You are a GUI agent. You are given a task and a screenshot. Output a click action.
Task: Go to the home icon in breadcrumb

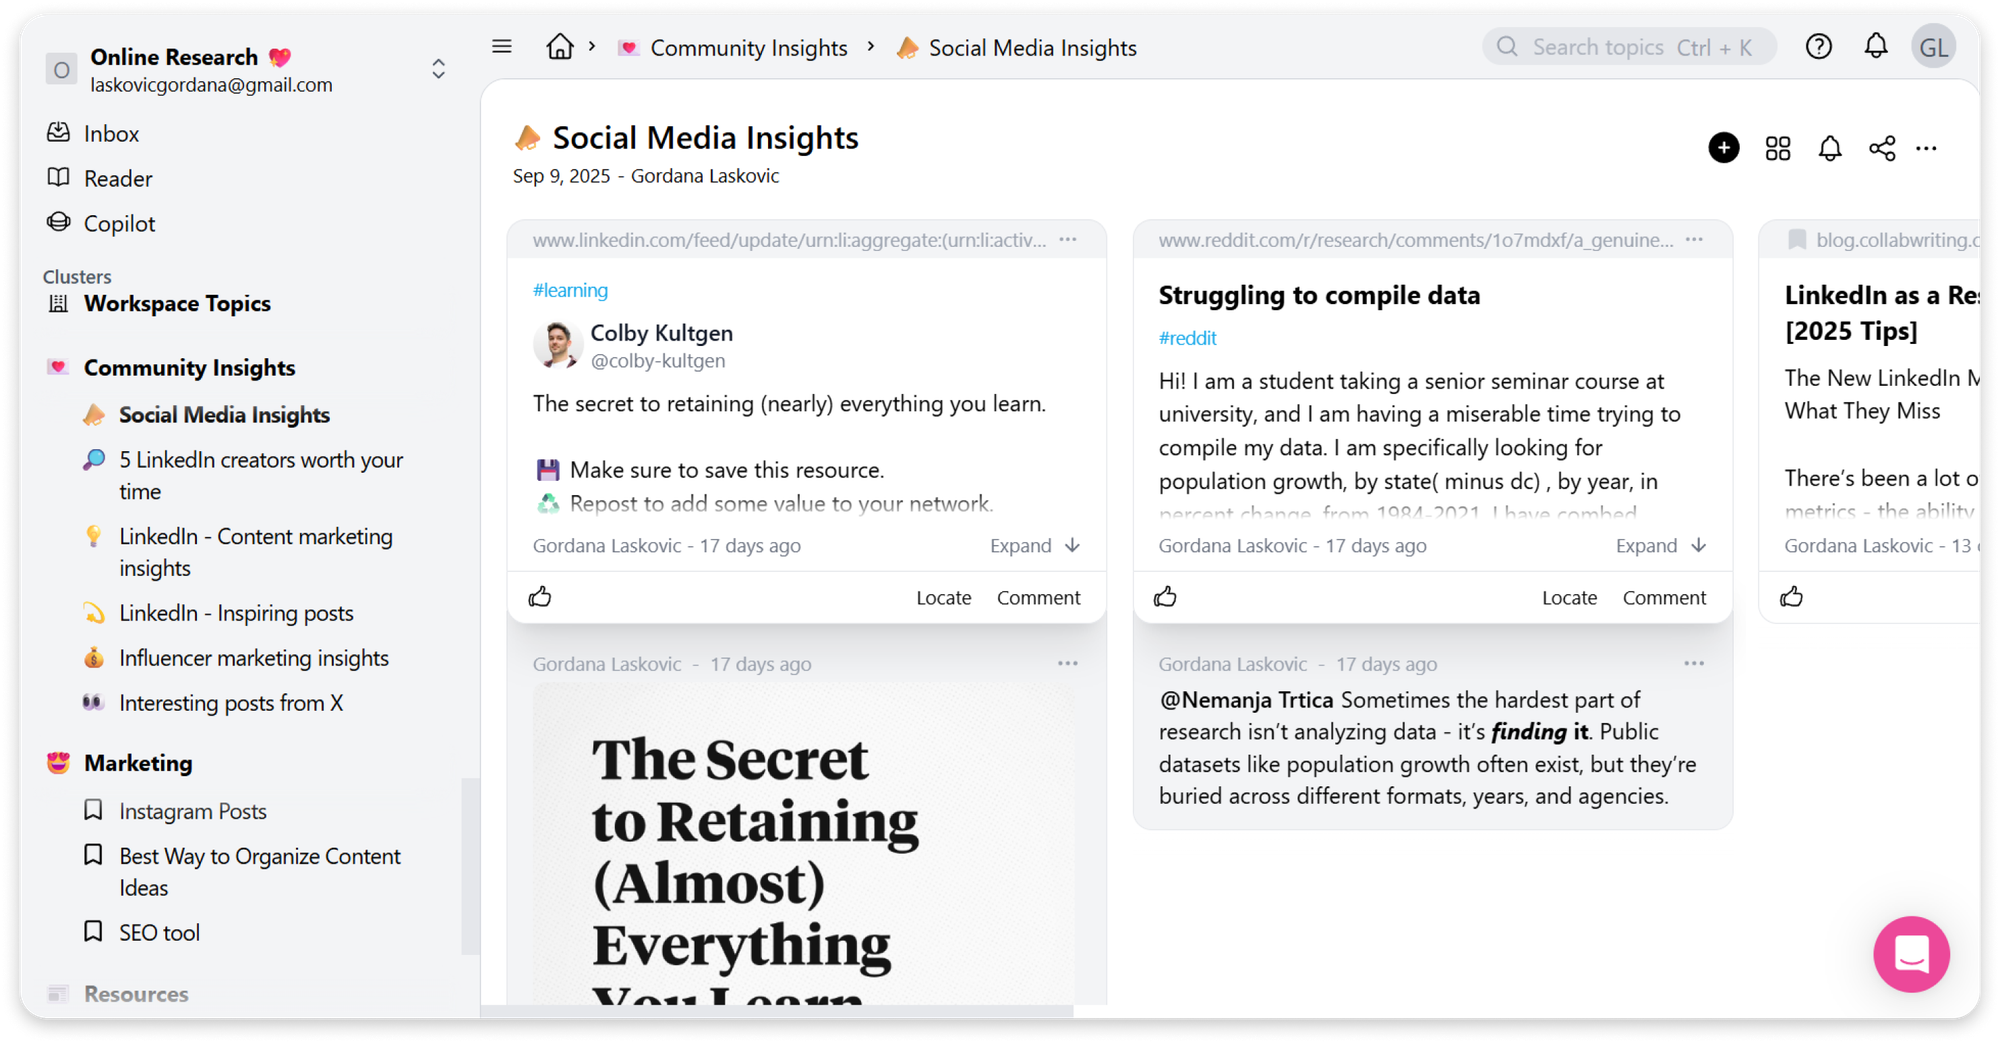[x=560, y=47]
